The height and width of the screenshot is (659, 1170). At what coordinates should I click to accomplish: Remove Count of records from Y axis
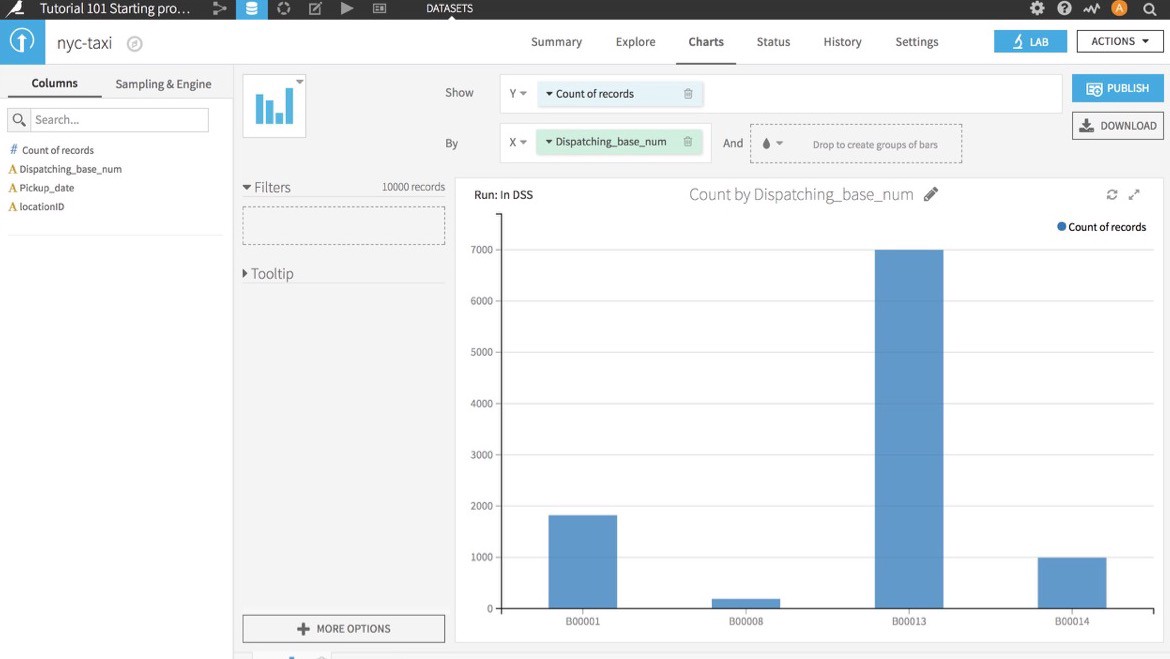[x=688, y=94]
